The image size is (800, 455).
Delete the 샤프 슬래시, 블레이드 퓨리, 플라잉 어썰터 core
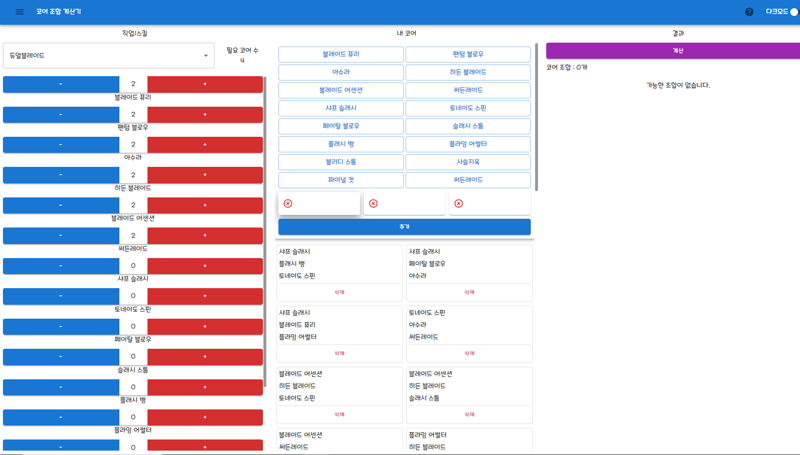pos(339,353)
